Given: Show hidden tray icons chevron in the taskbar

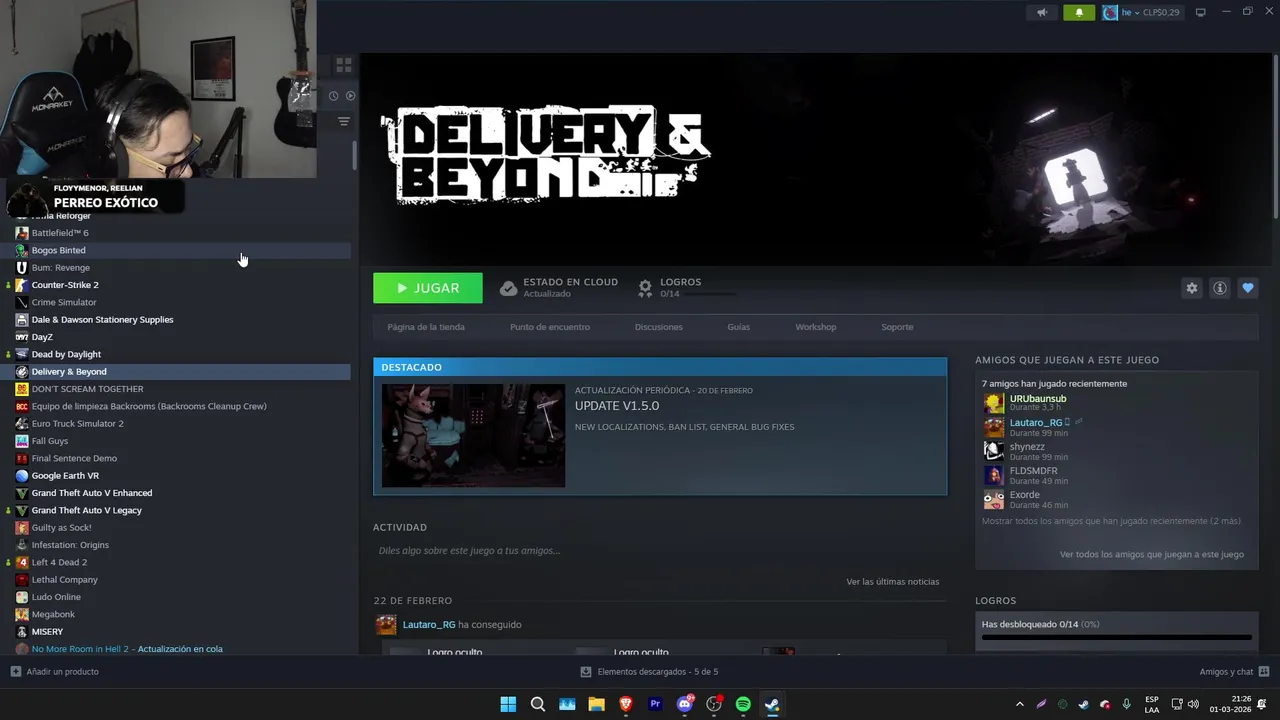Looking at the screenshot, I should [1020, 704].
